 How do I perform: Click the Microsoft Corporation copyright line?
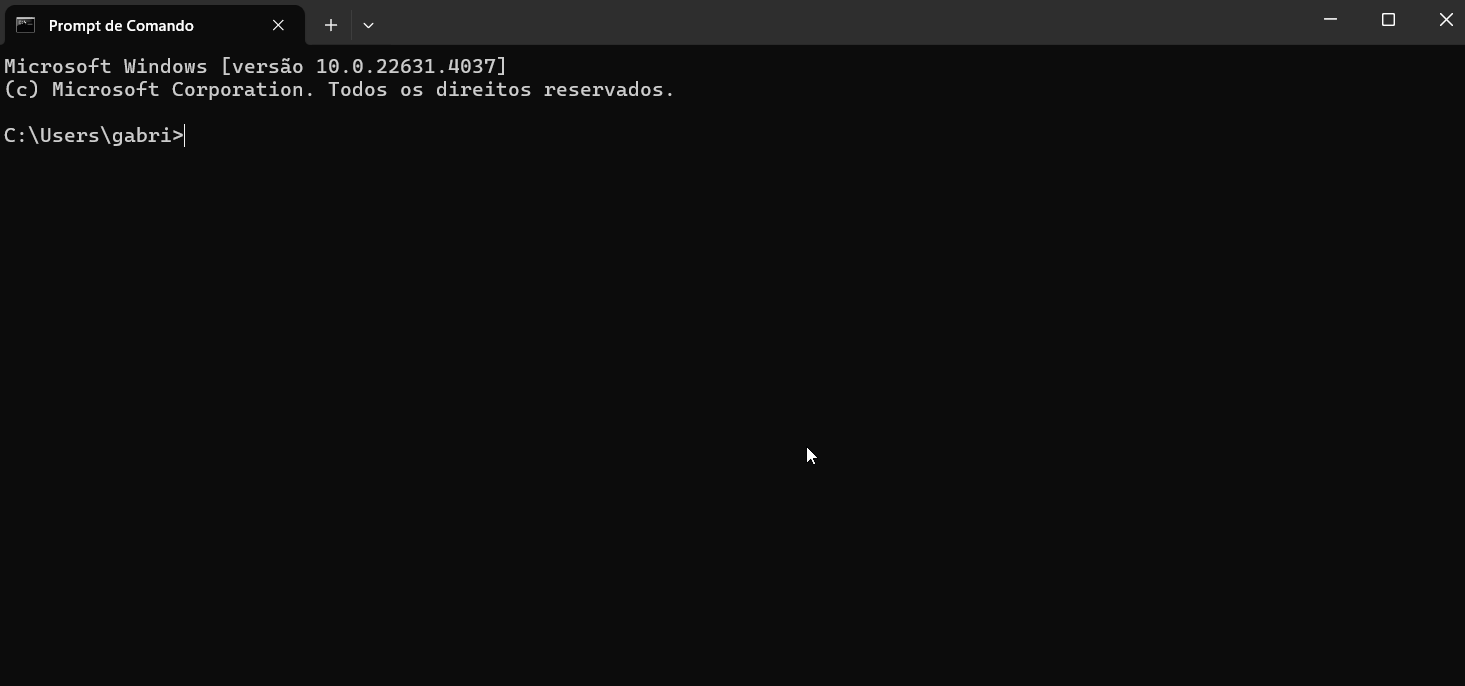click(x=339, y=90)
